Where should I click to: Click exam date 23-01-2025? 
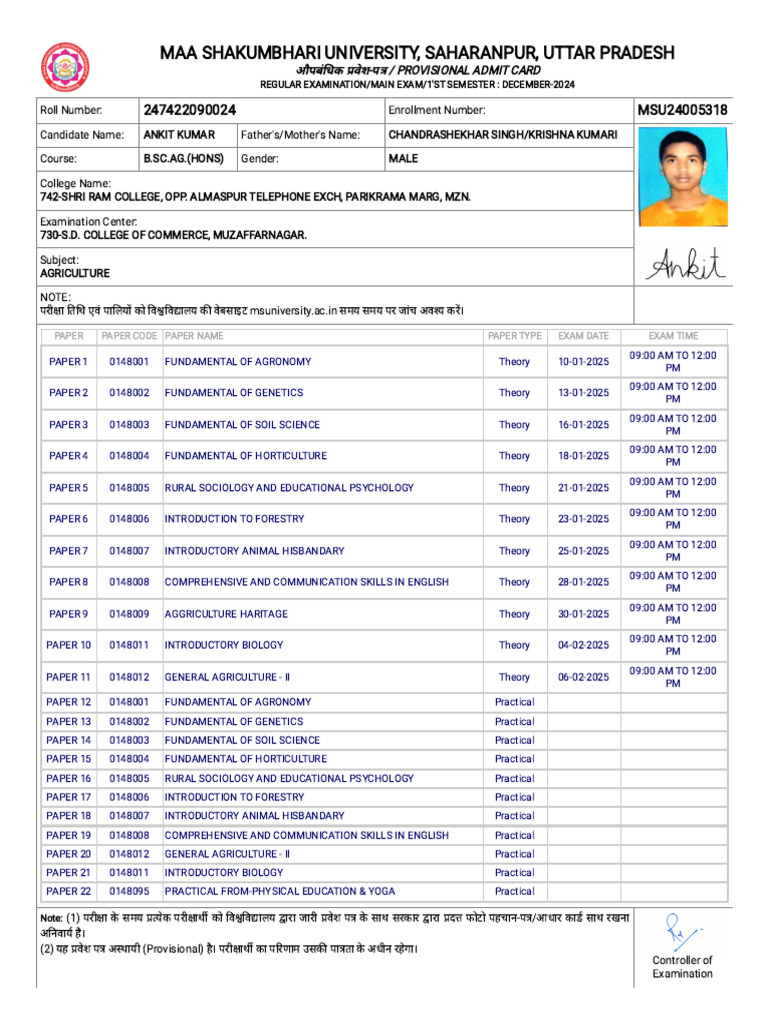coord(583,519)
